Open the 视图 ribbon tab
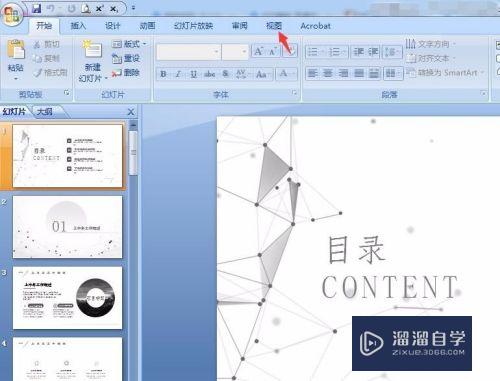 274,26
